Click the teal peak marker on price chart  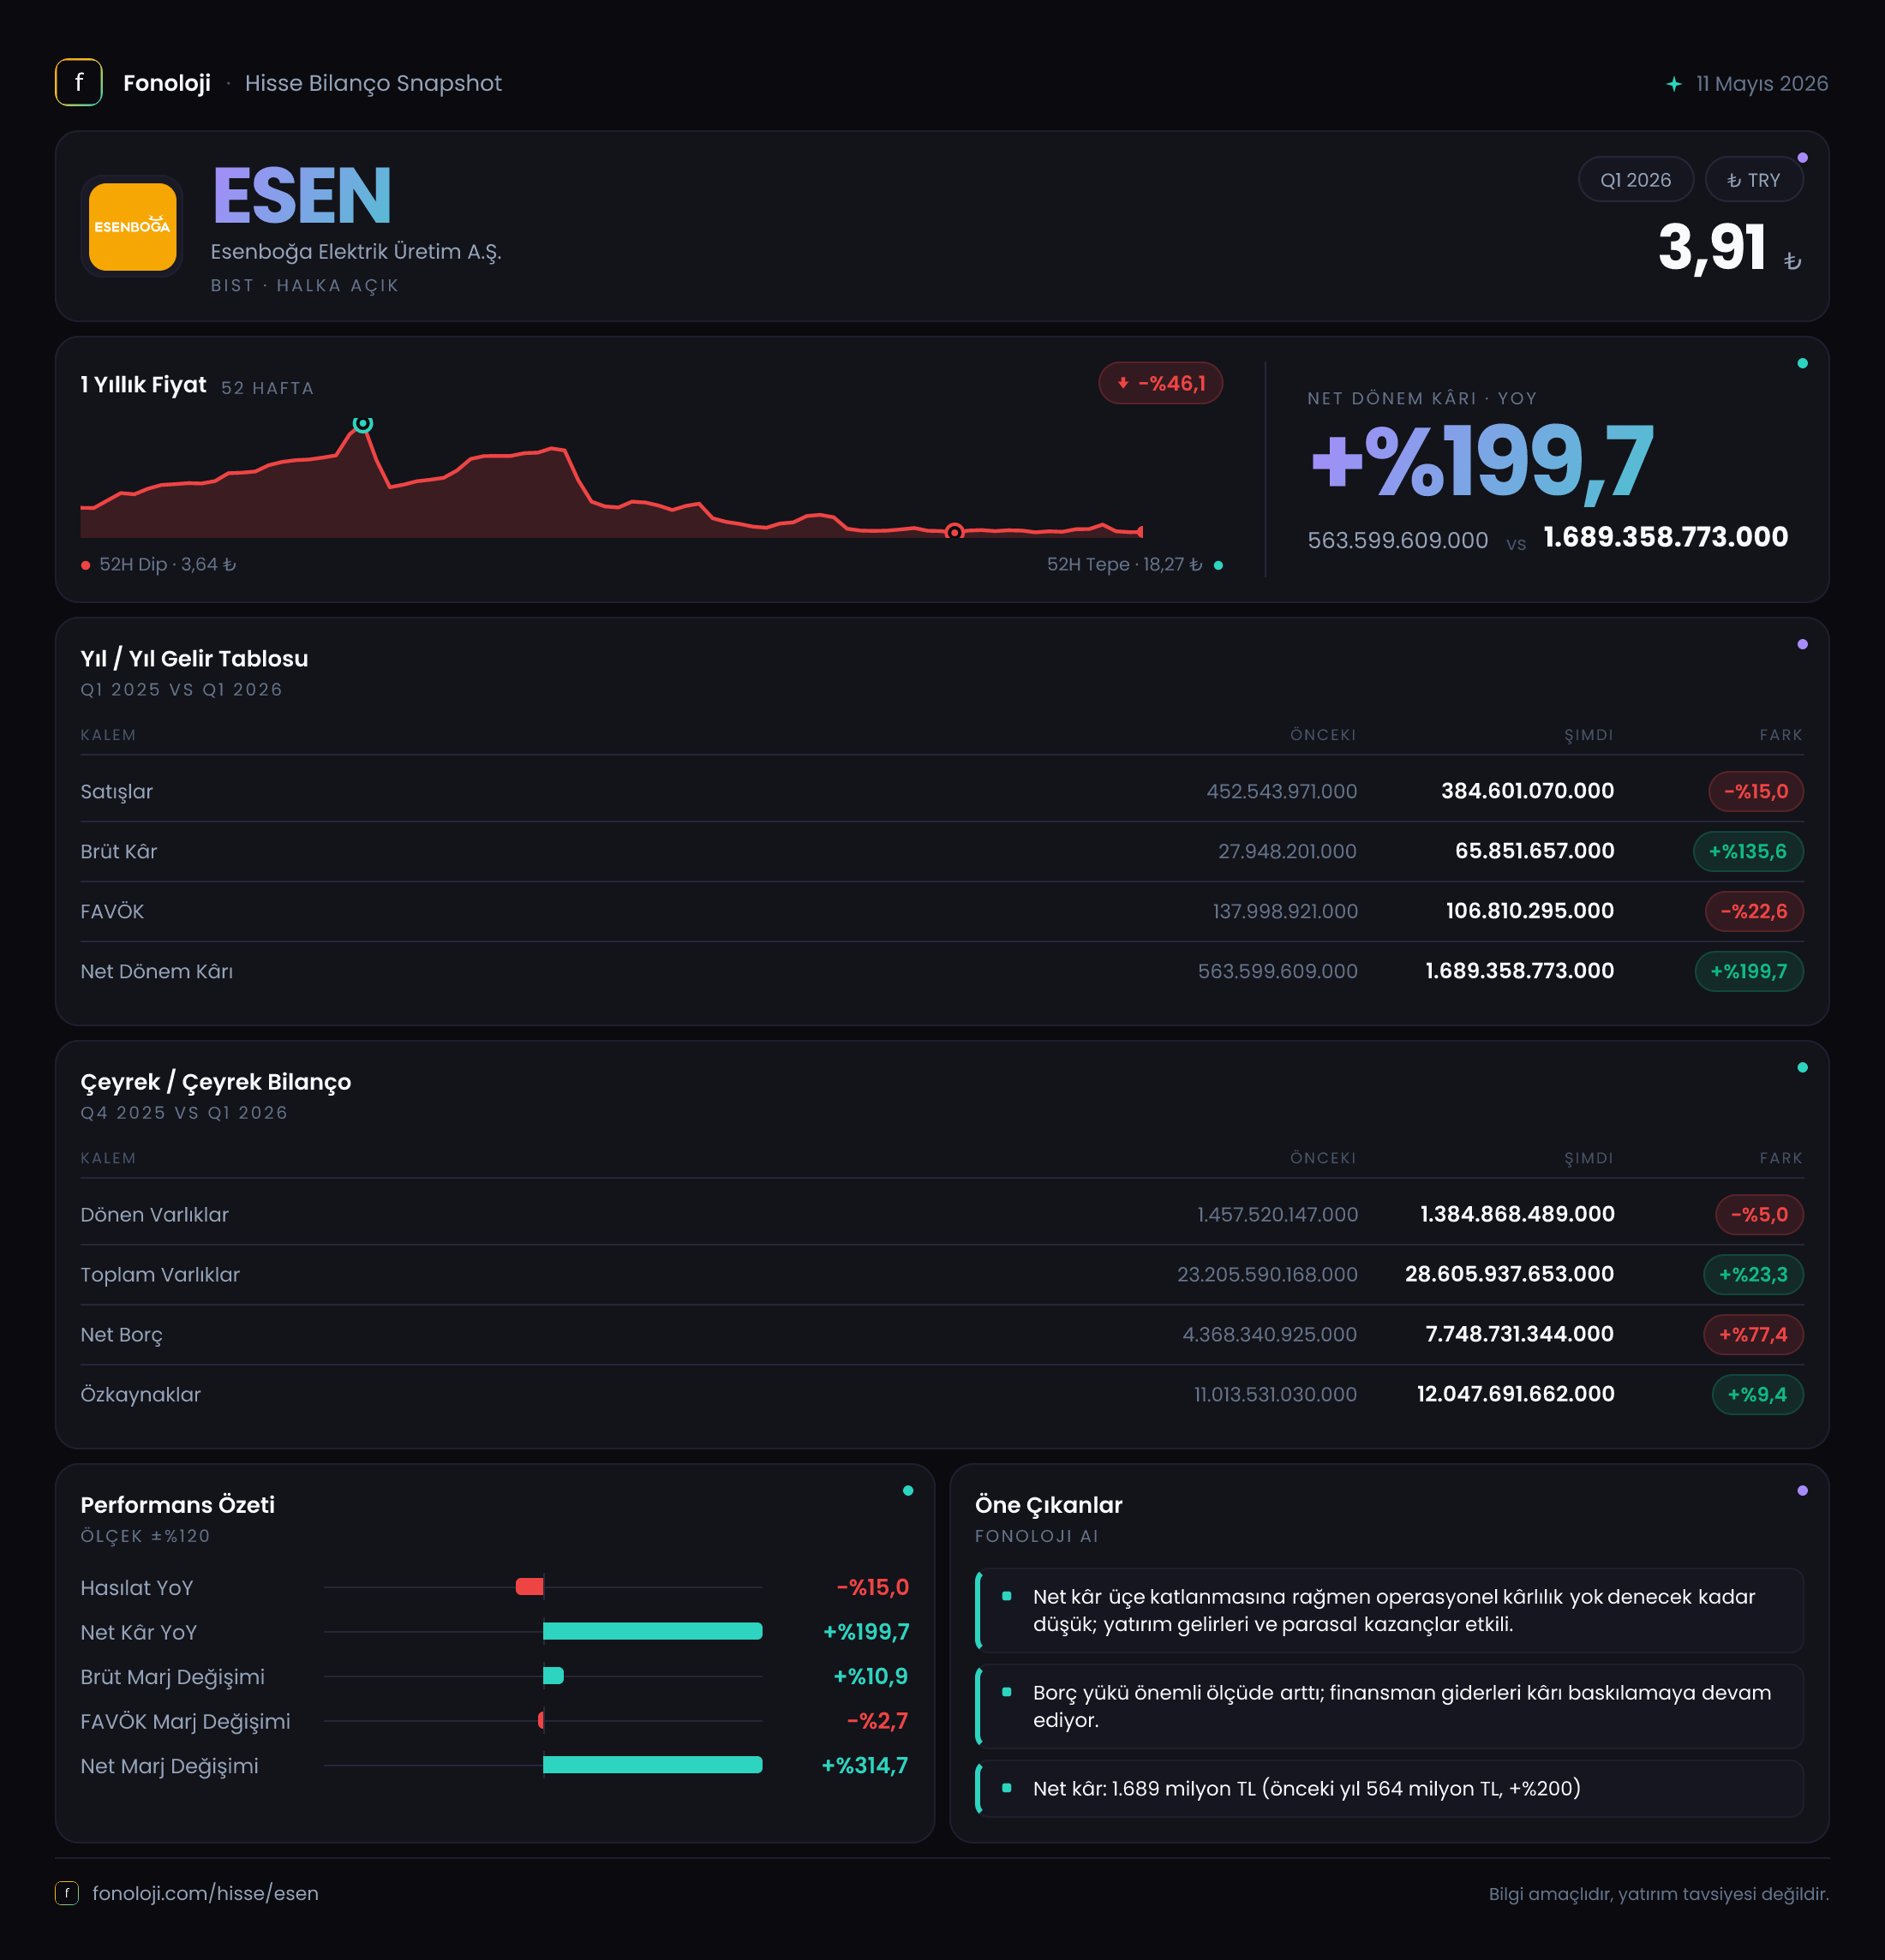pos(363,423)
